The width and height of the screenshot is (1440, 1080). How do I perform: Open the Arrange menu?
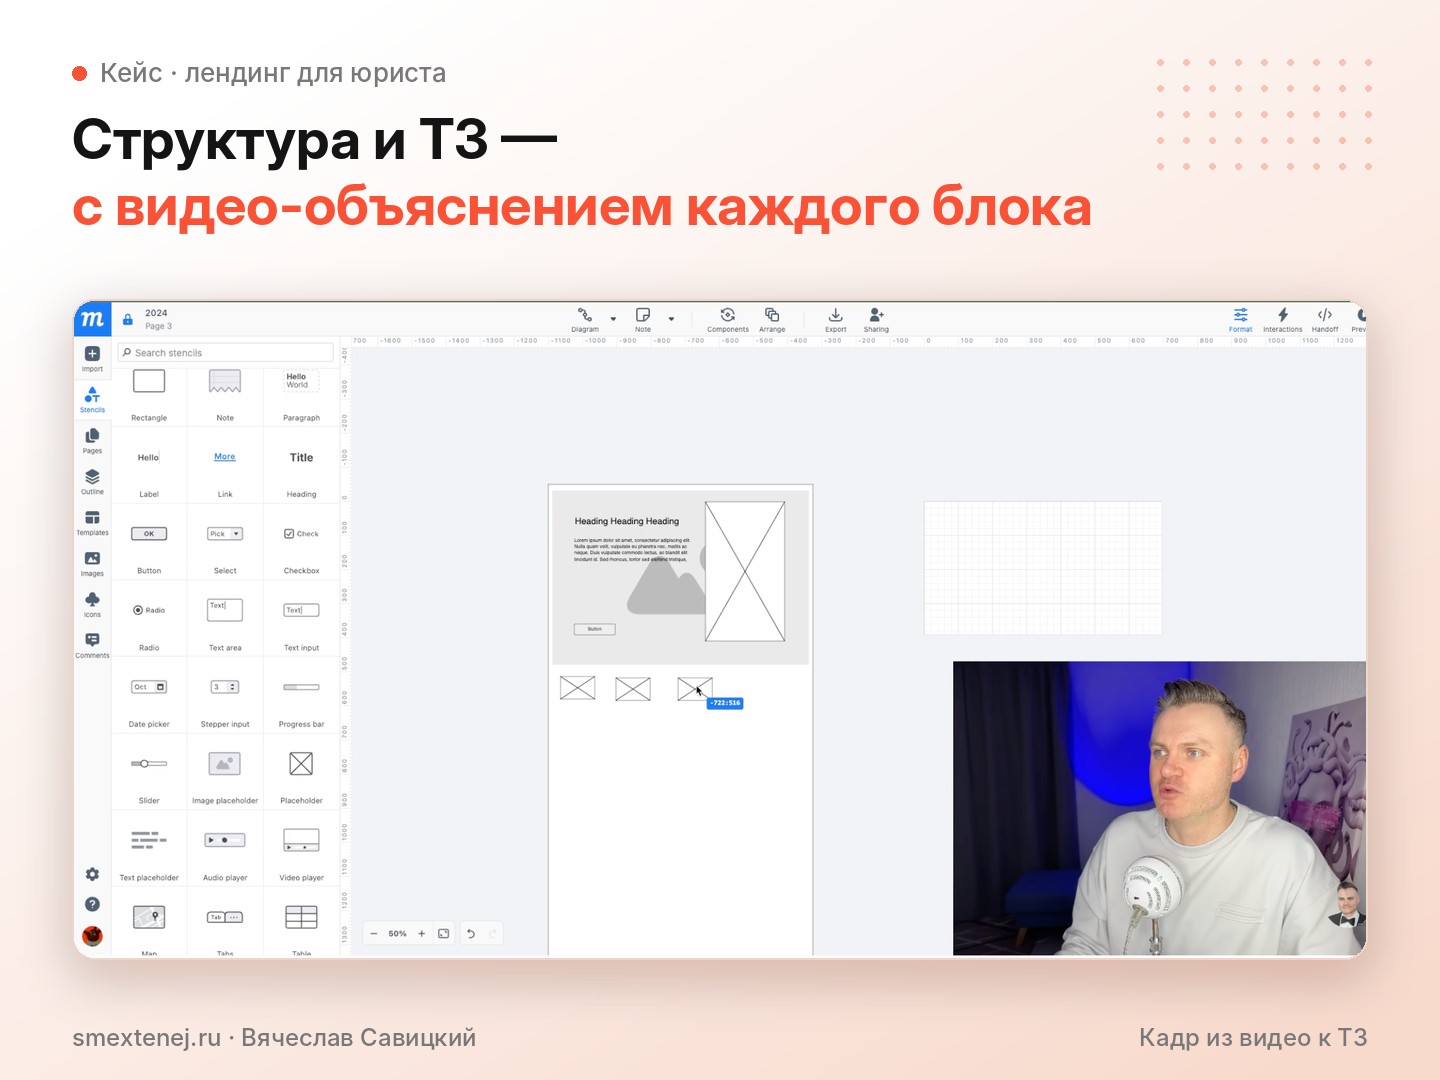pyautogui.click(x=772, y=319)
